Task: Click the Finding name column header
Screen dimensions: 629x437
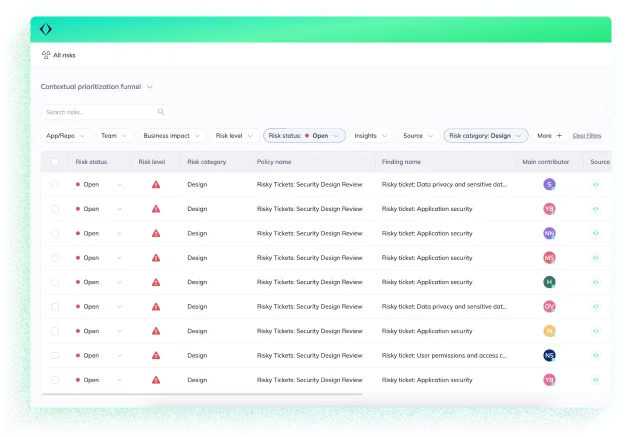Action: coord(401,162)
